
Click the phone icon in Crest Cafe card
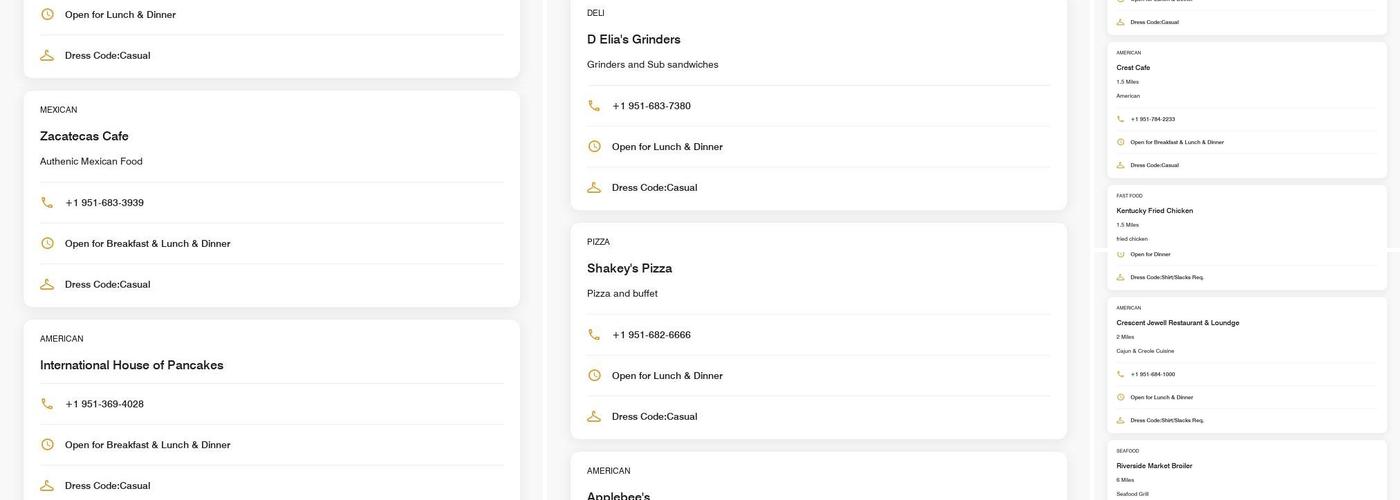[1120, 119]
